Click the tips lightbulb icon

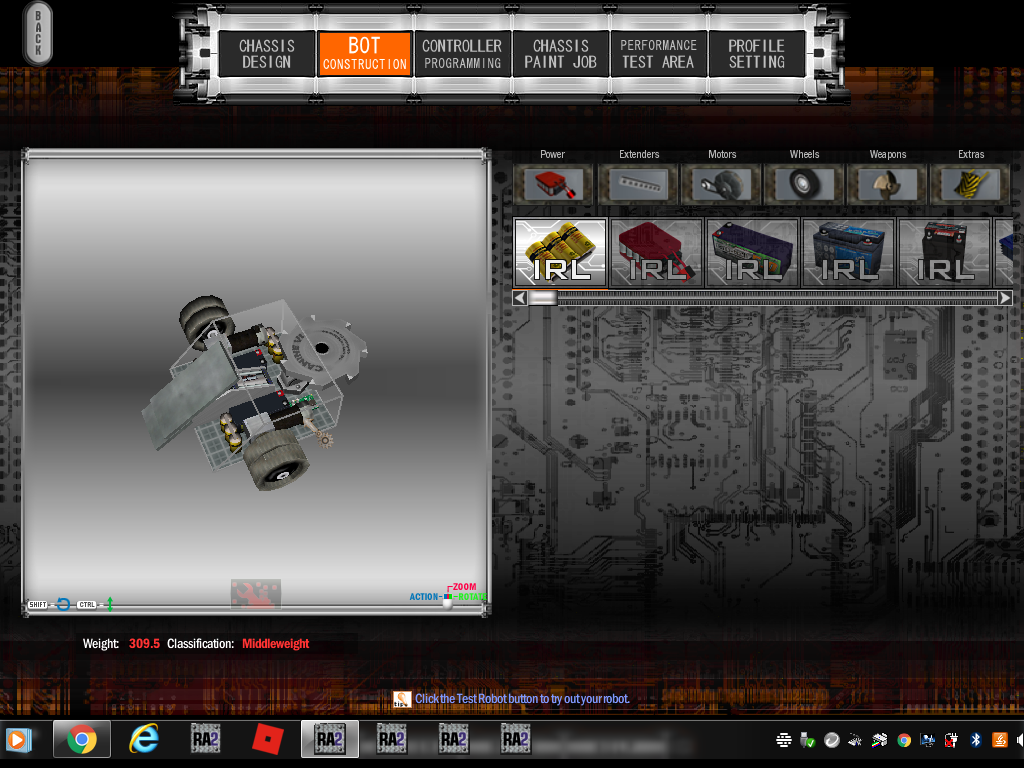click(x=402, y=699)
